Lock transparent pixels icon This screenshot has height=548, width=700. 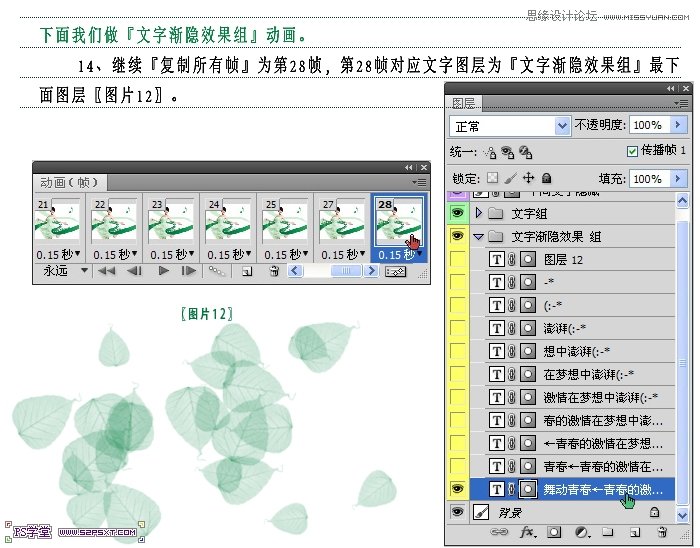(x=492, y=178)
